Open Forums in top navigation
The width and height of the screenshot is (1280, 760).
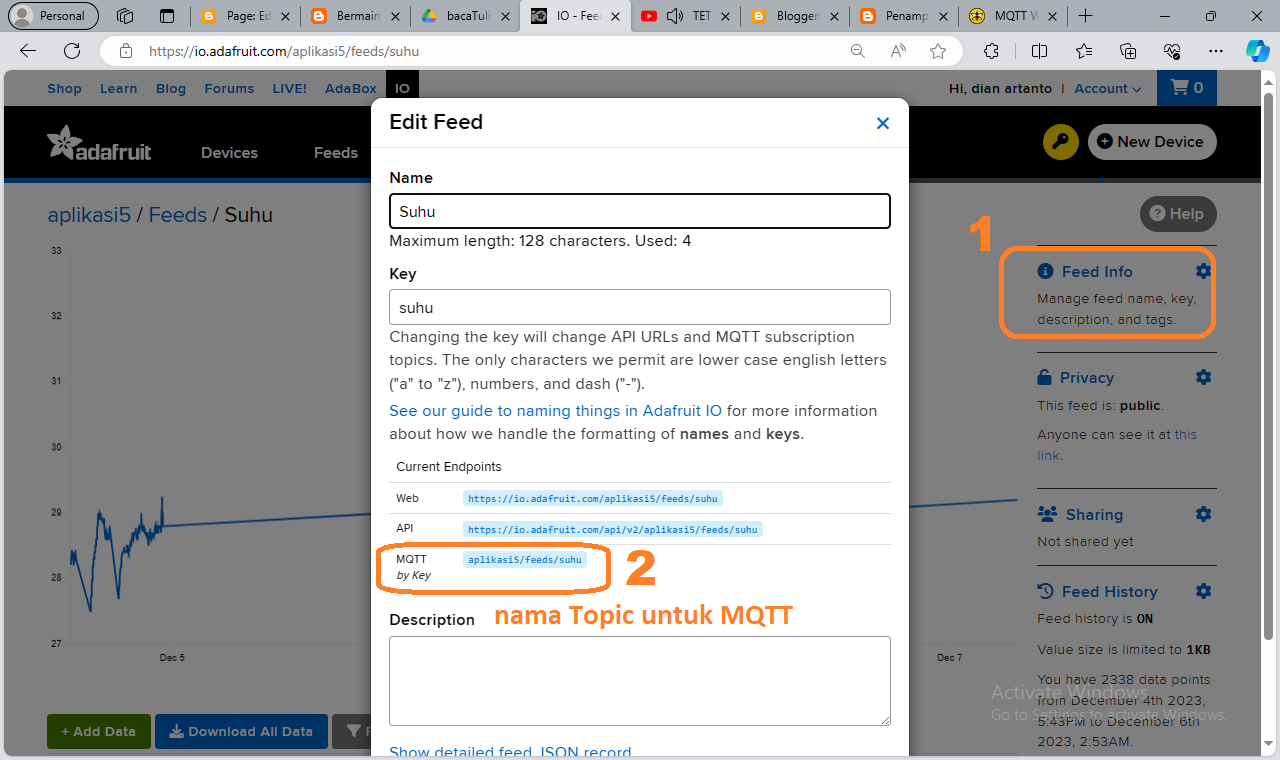(x=229, y=88)
